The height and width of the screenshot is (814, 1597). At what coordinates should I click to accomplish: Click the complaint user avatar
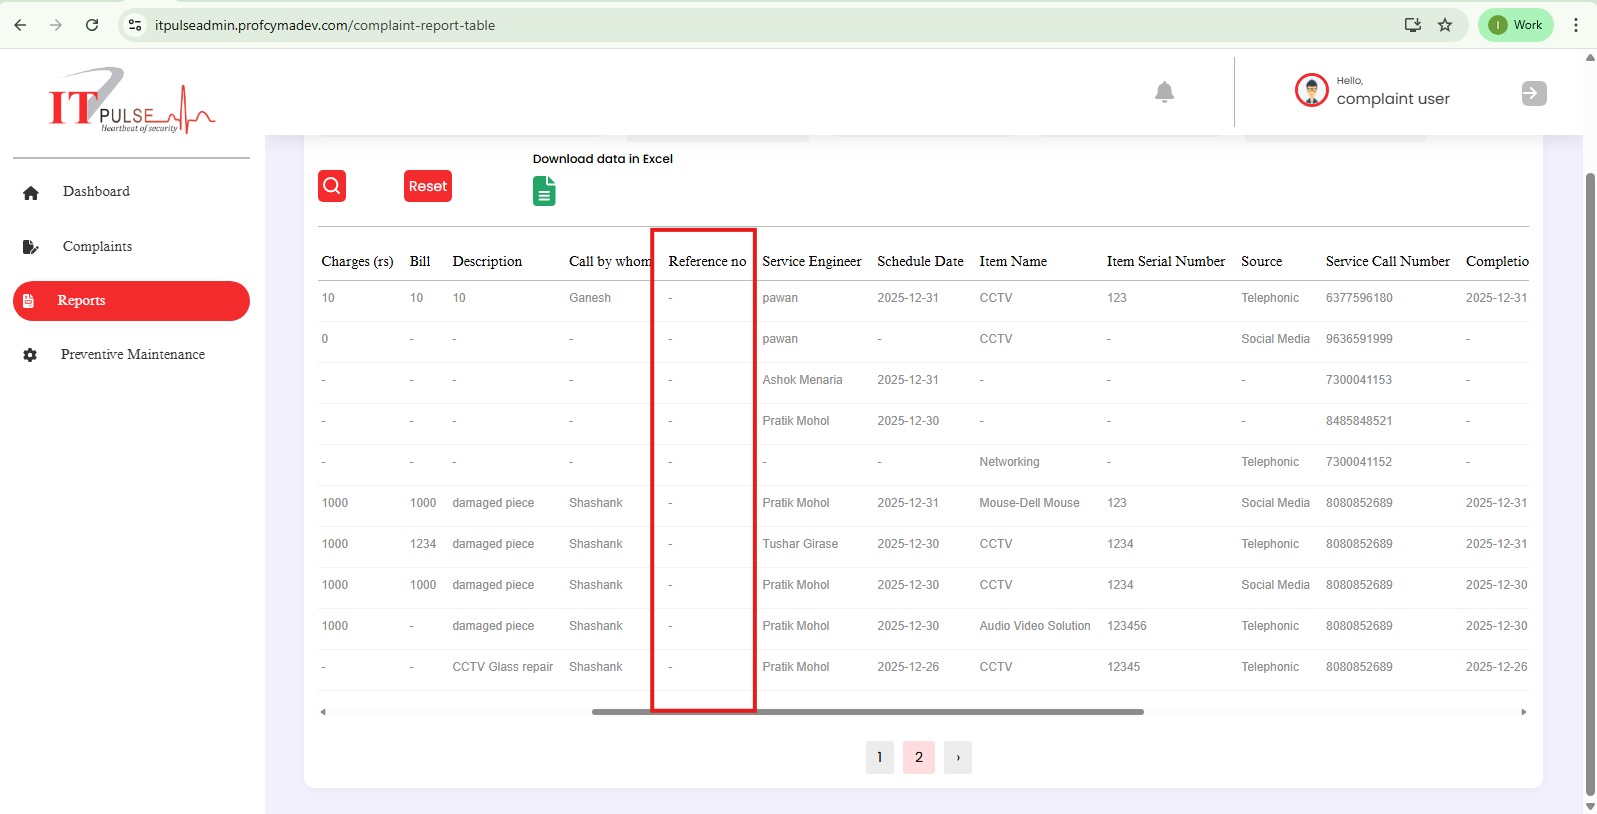click(x=1311, y=91)
